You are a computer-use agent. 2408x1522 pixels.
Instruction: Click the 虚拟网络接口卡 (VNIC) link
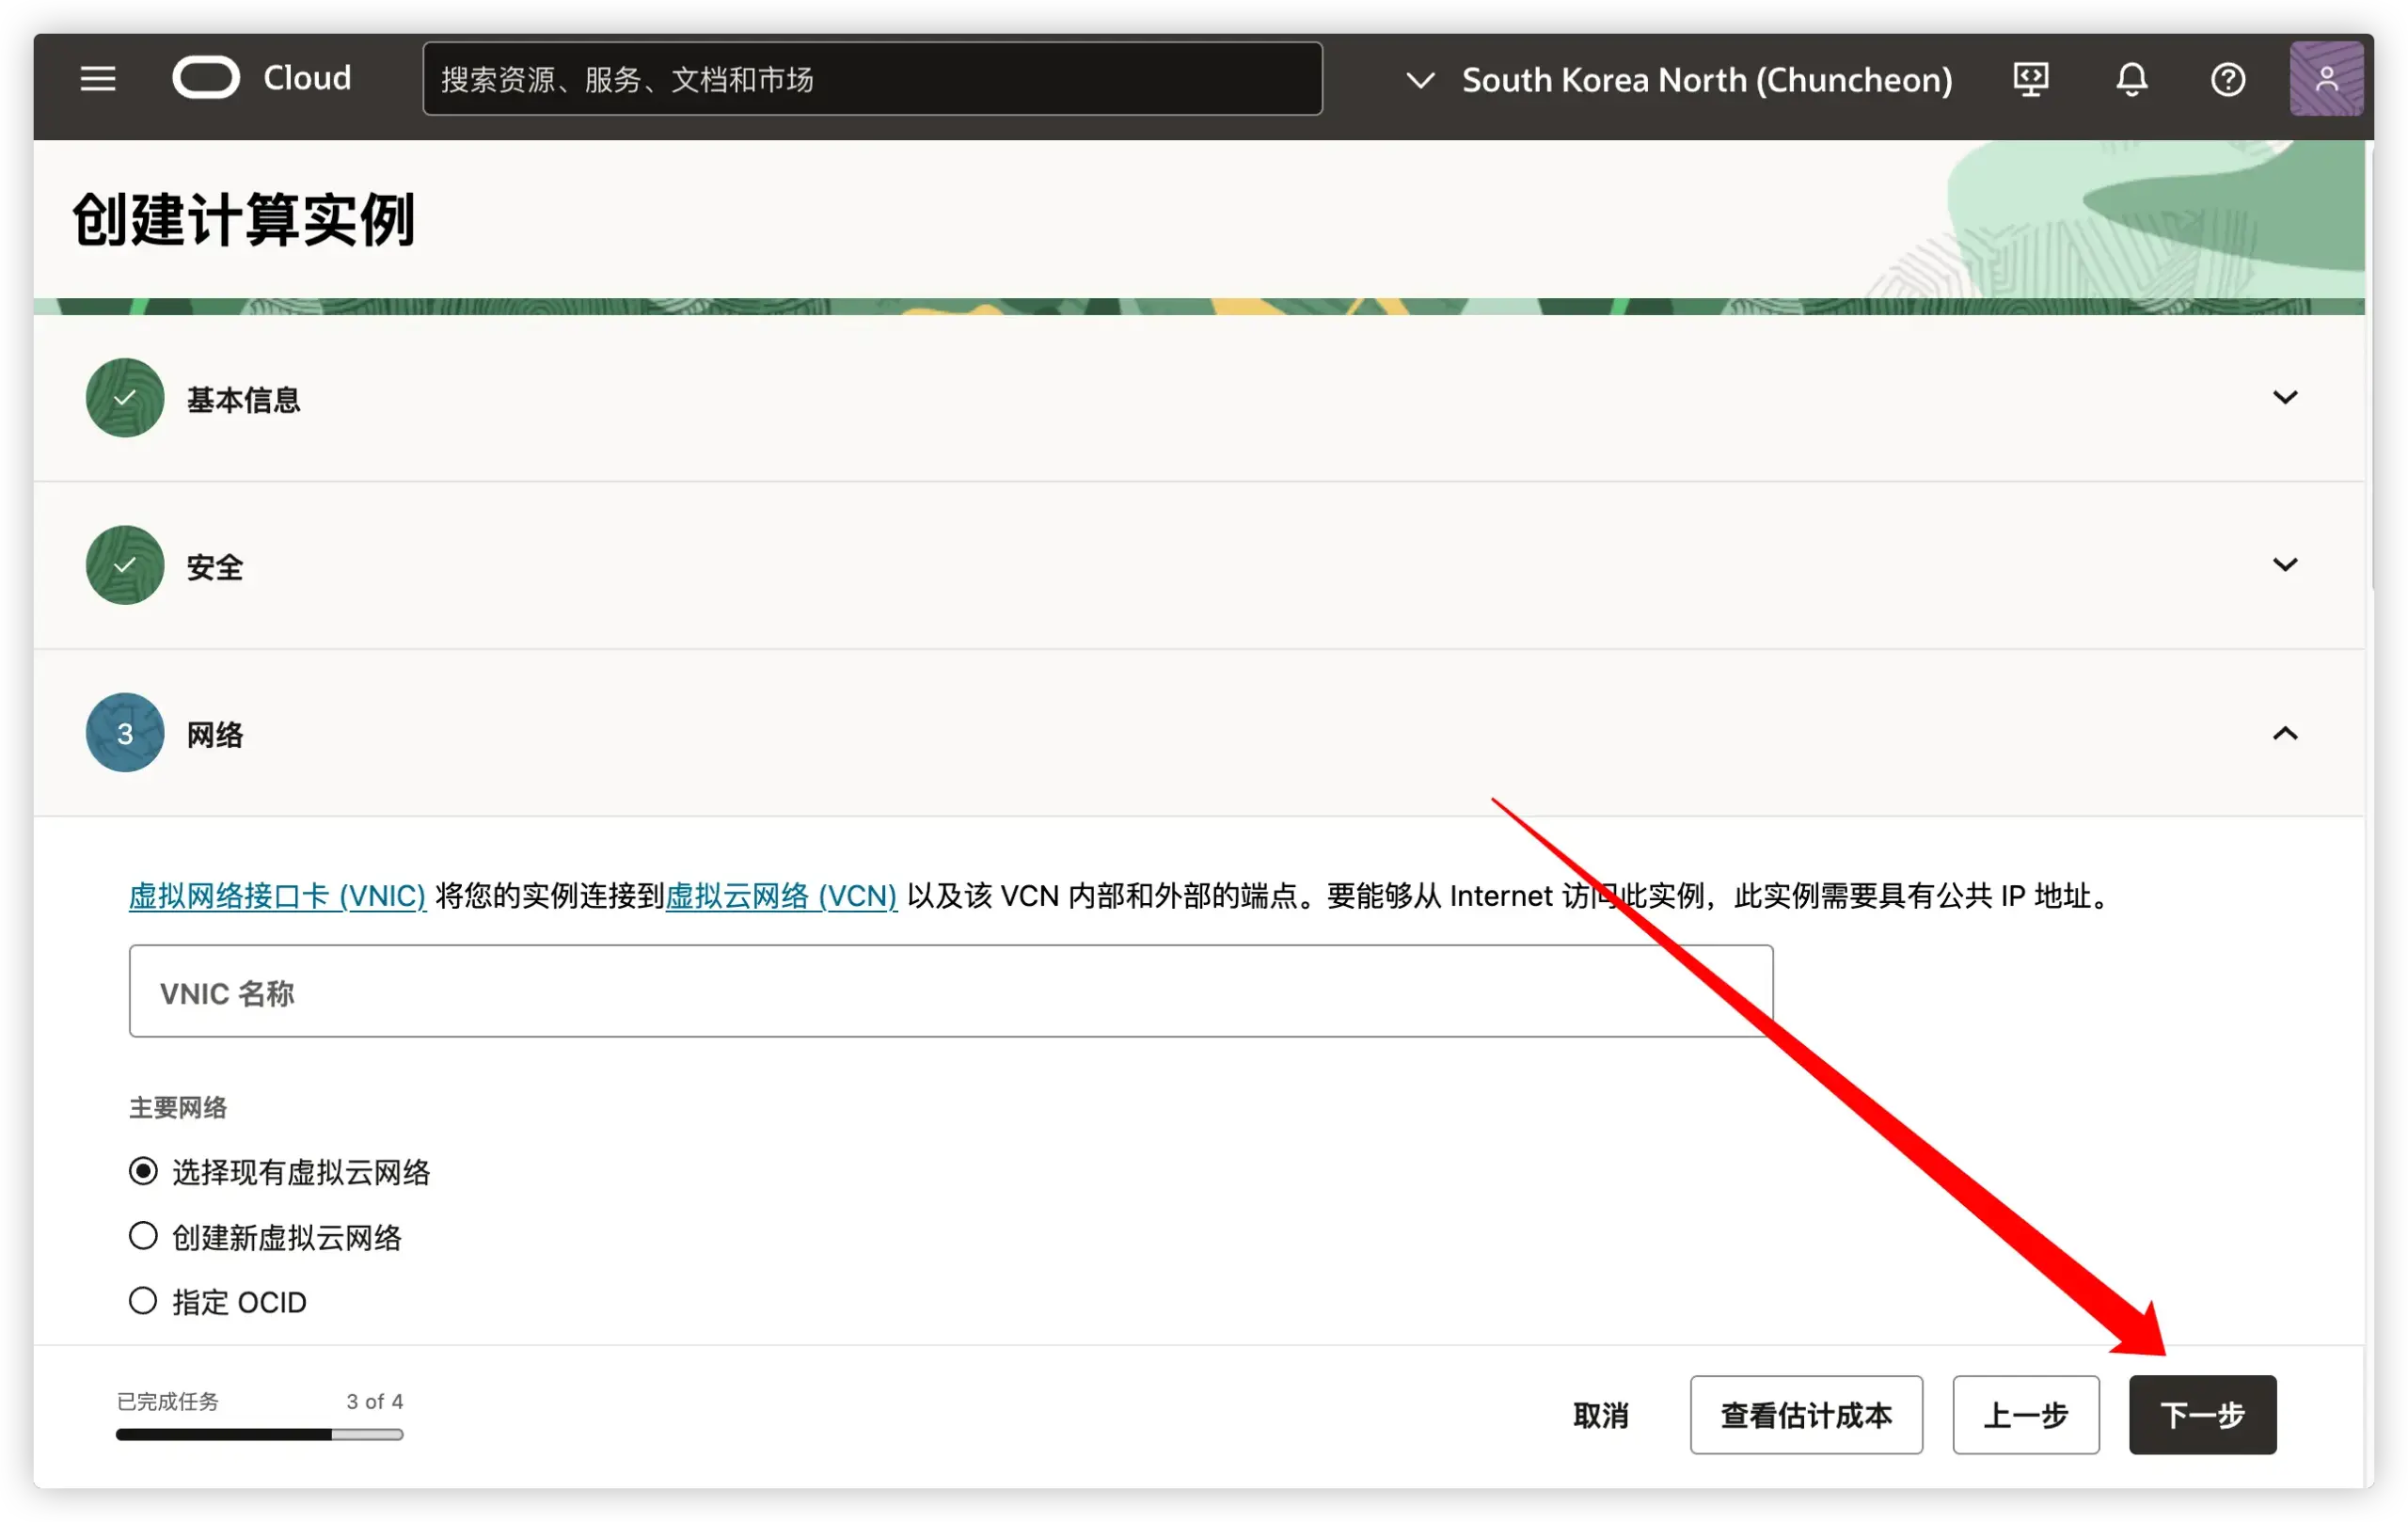coord(277,896)
